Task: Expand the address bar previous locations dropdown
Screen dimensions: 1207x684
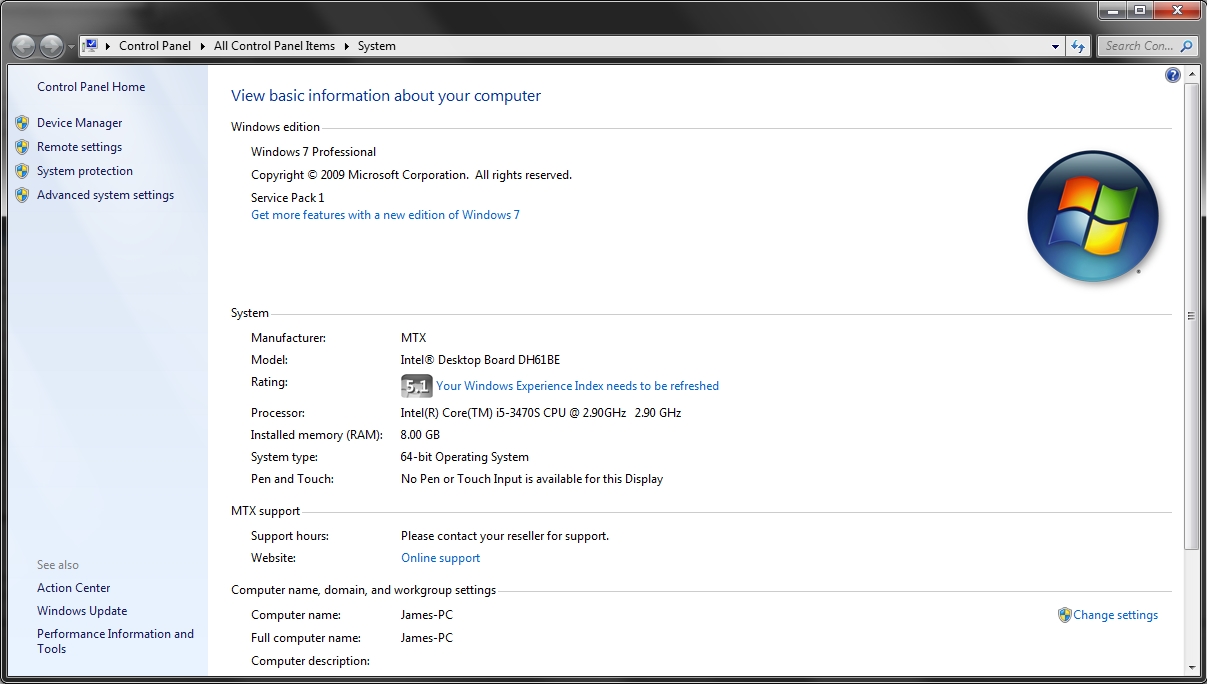Action: pos(1056,46)
